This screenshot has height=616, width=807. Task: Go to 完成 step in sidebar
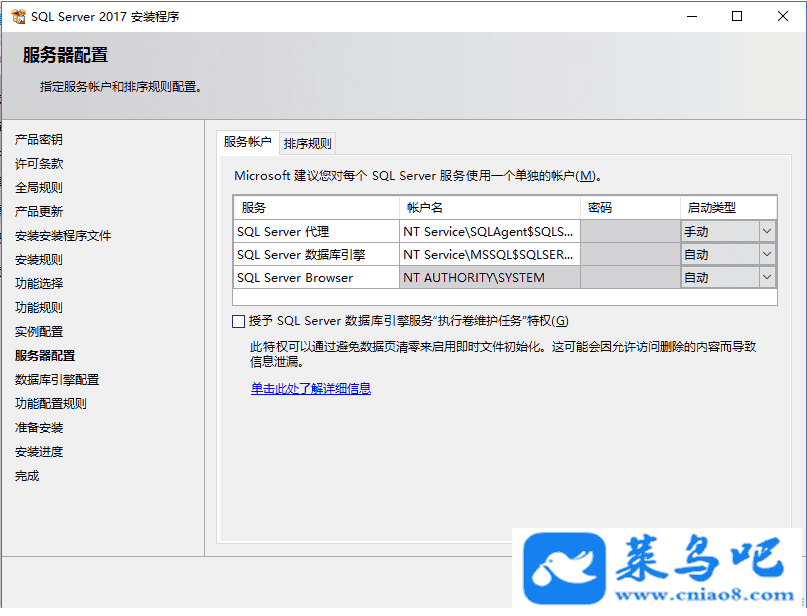(27, 476)
